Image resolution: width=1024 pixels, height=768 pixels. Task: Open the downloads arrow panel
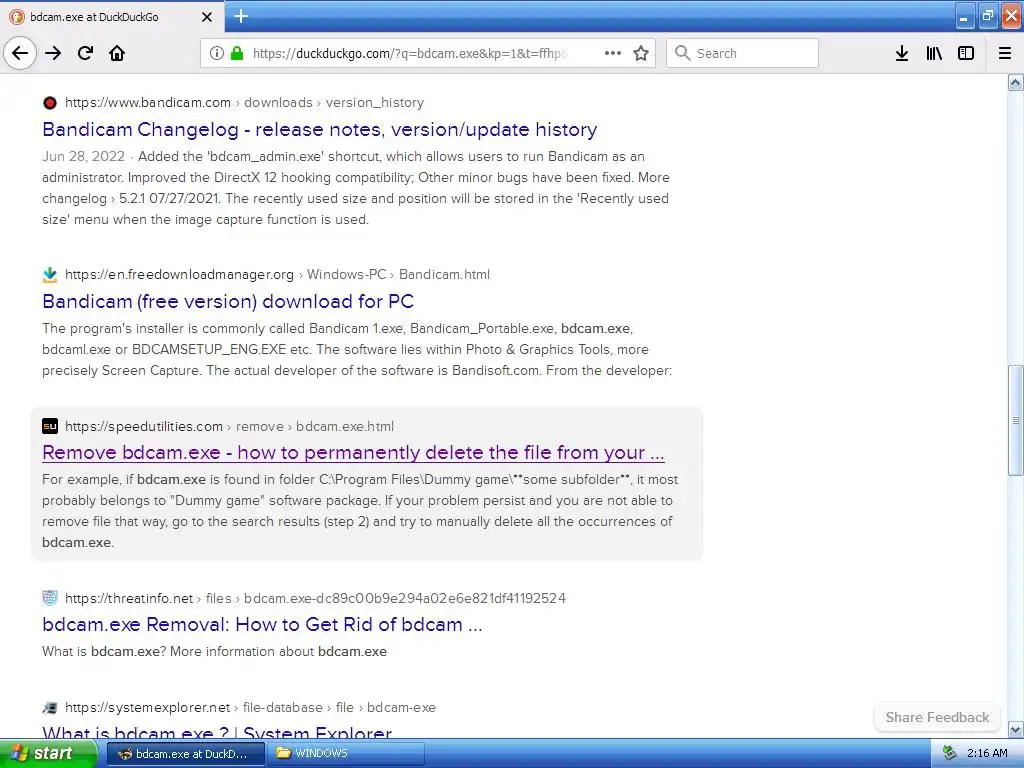[x=902, y=53]
